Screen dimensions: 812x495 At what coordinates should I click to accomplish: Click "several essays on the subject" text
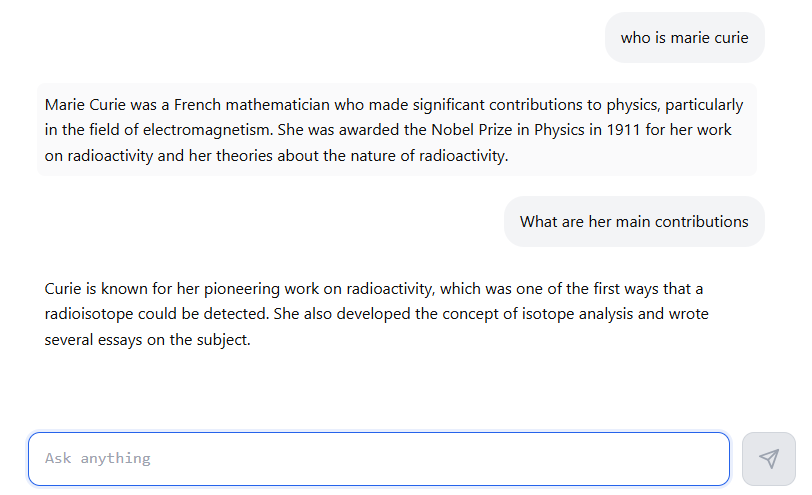click(x=147, y=340)
